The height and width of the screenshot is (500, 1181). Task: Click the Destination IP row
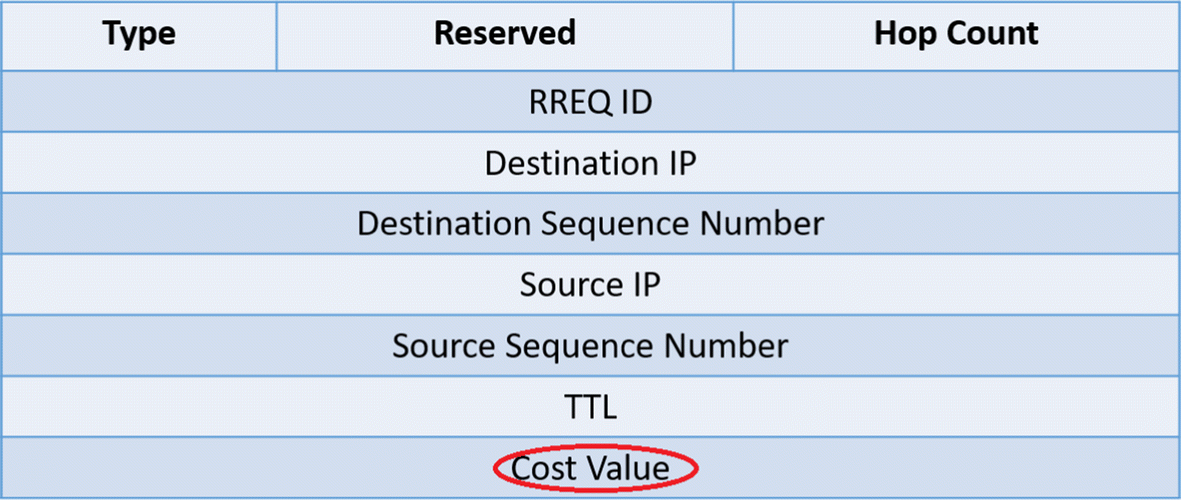click(x=590, y=162)
